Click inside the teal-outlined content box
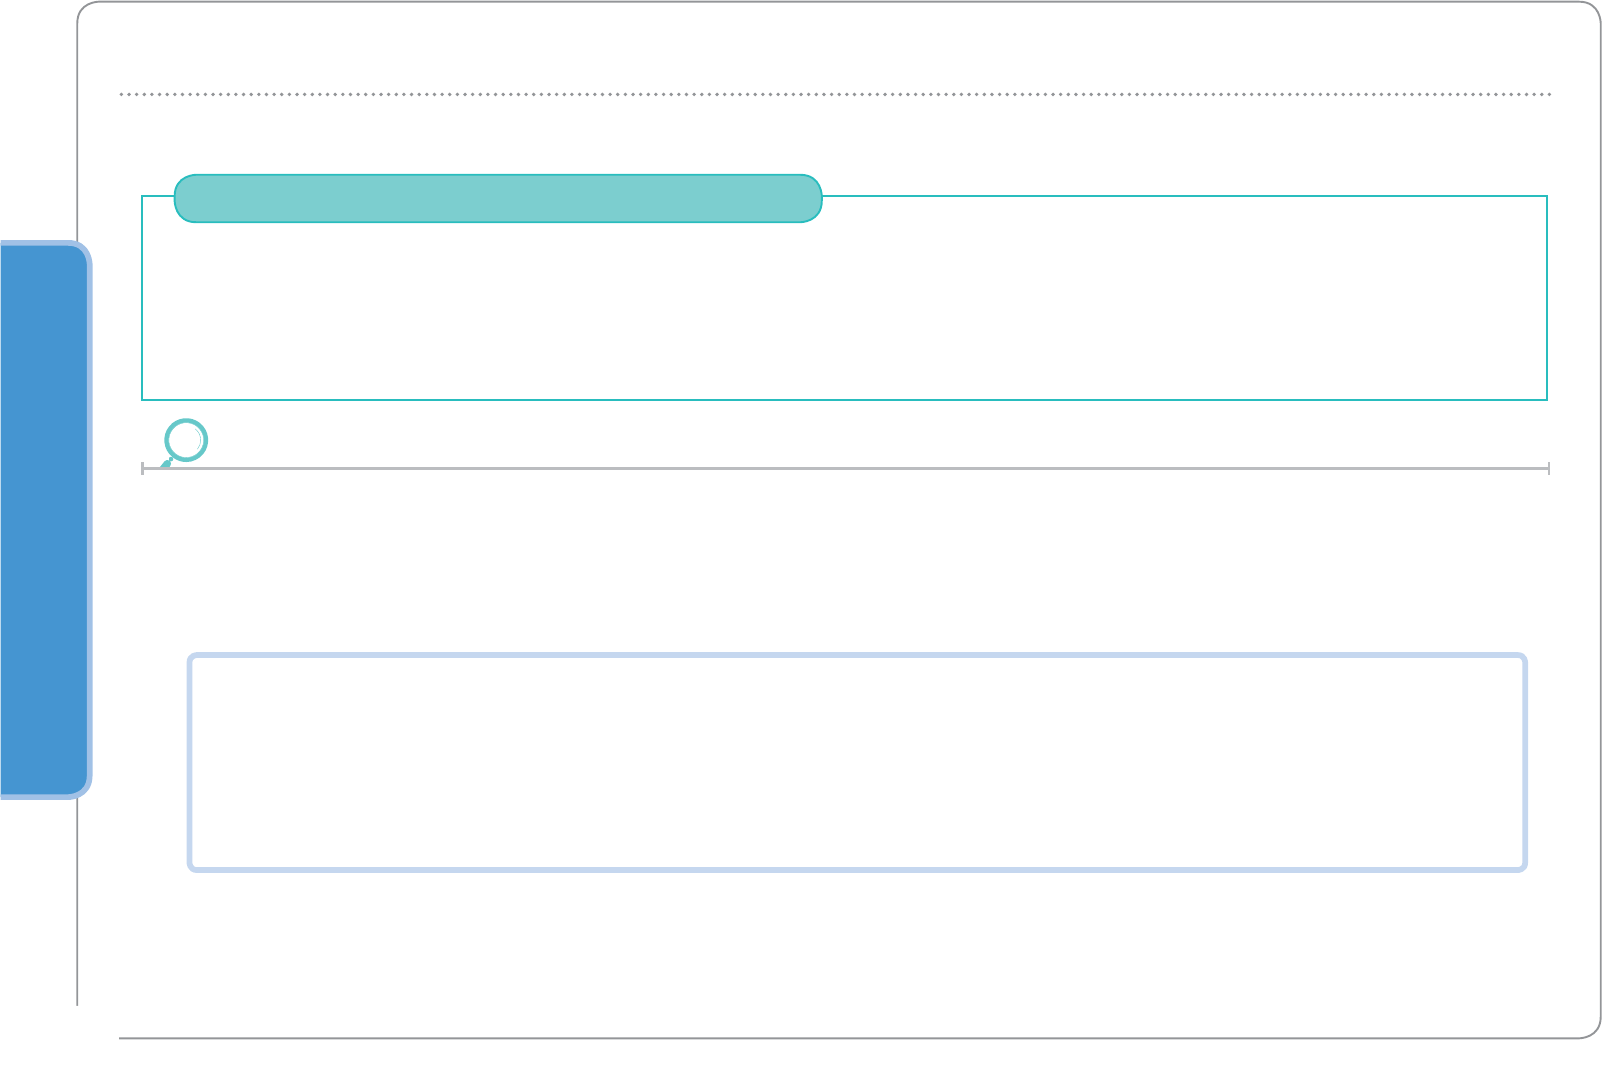This screenshot has width=1602, height=1075. [x=844, y=310]
